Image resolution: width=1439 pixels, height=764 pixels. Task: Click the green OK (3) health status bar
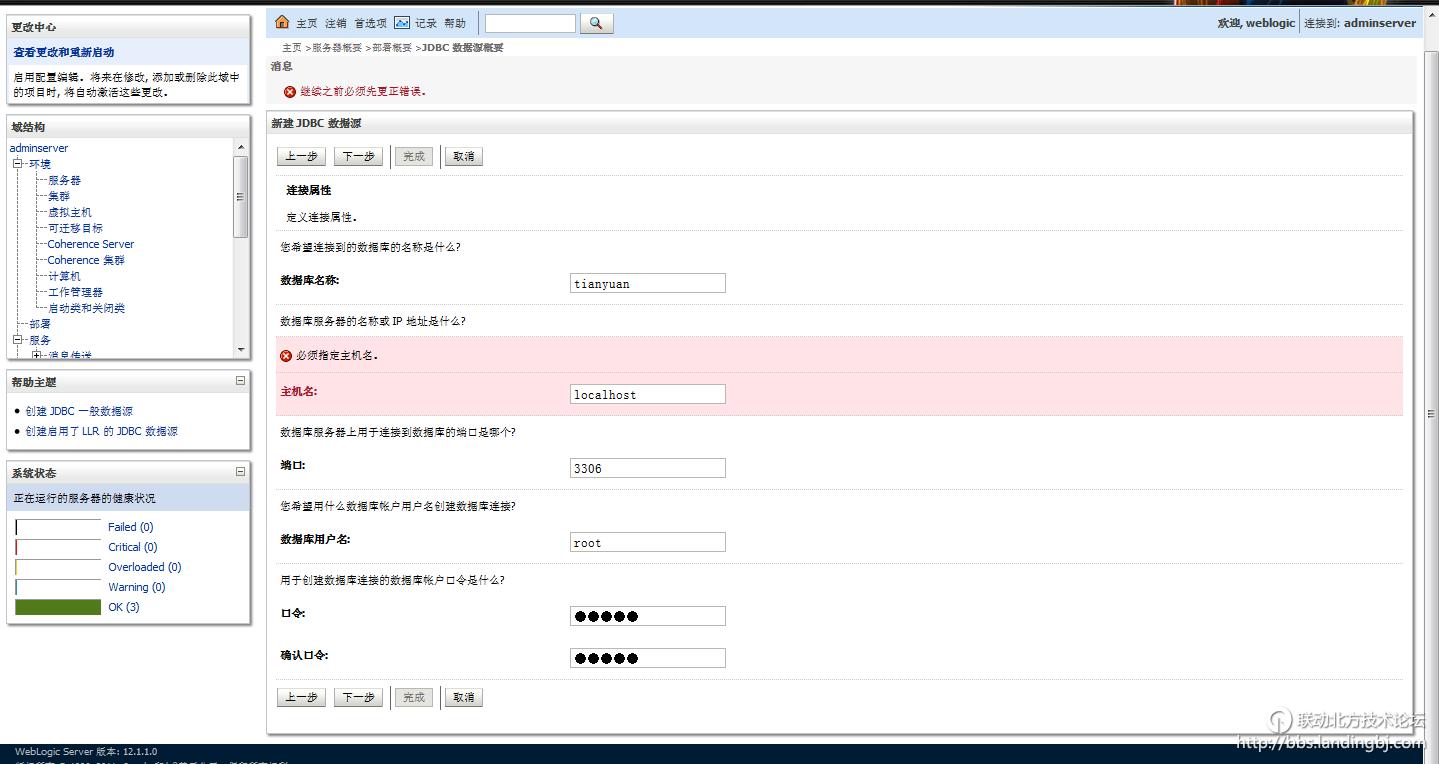point(57,607)
